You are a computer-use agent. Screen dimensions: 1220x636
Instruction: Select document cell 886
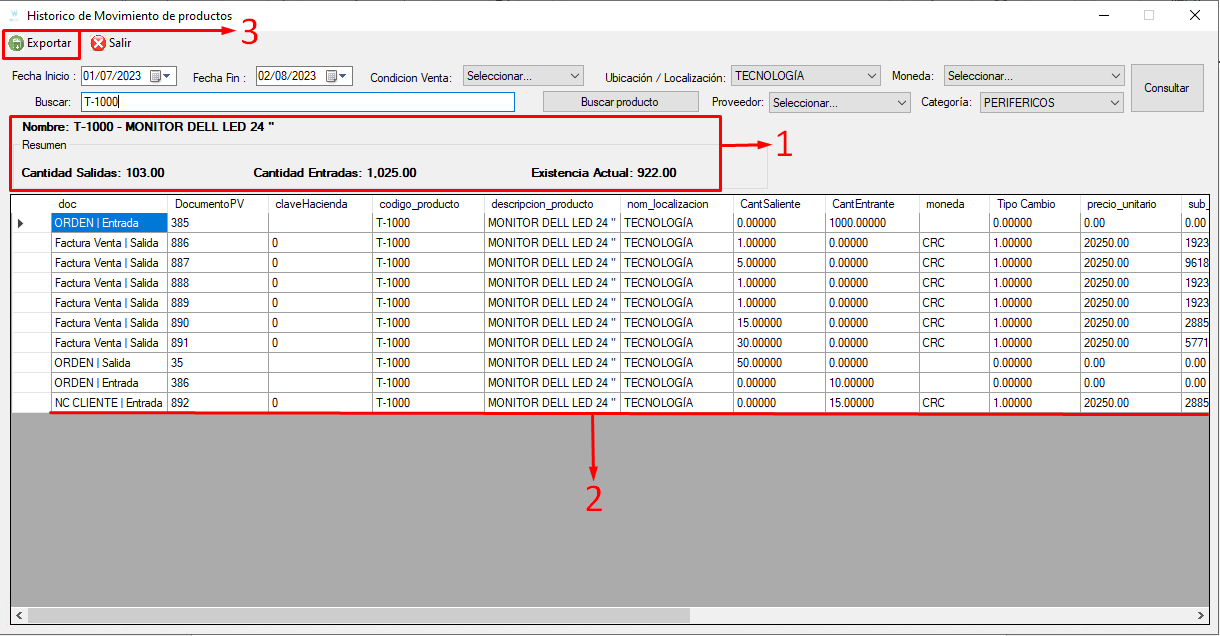217,243
